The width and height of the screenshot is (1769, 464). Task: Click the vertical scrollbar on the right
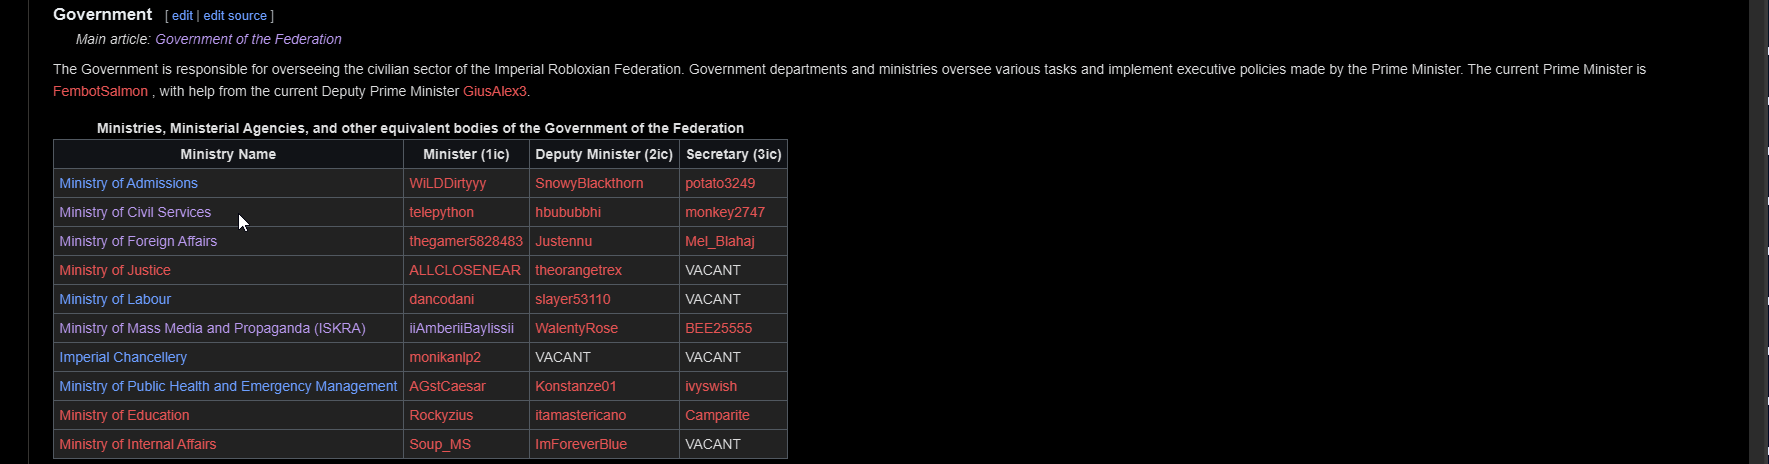(x=1758, y=232)
